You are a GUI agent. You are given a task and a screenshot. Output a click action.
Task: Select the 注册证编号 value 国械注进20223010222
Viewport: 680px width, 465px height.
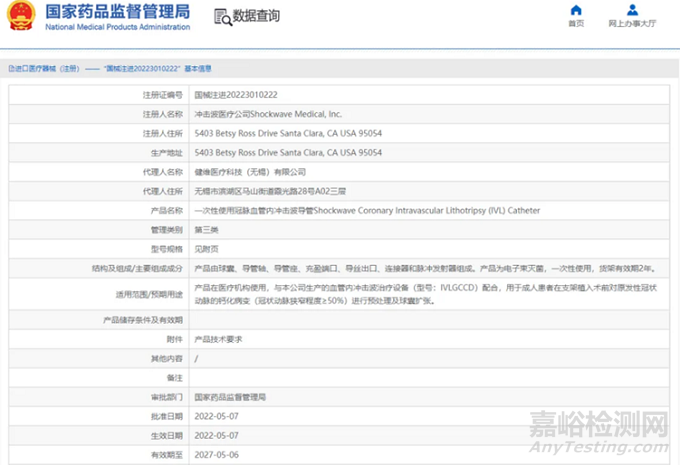coord(236,94)
